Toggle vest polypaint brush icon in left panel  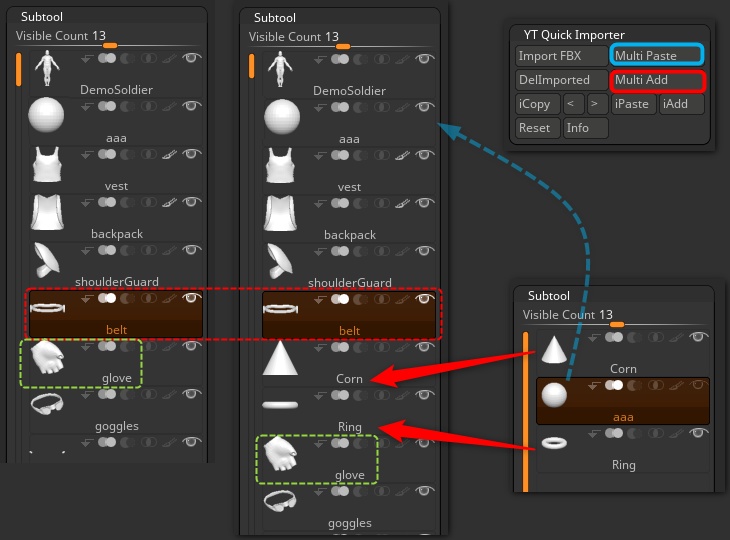(x=169, y=154)
